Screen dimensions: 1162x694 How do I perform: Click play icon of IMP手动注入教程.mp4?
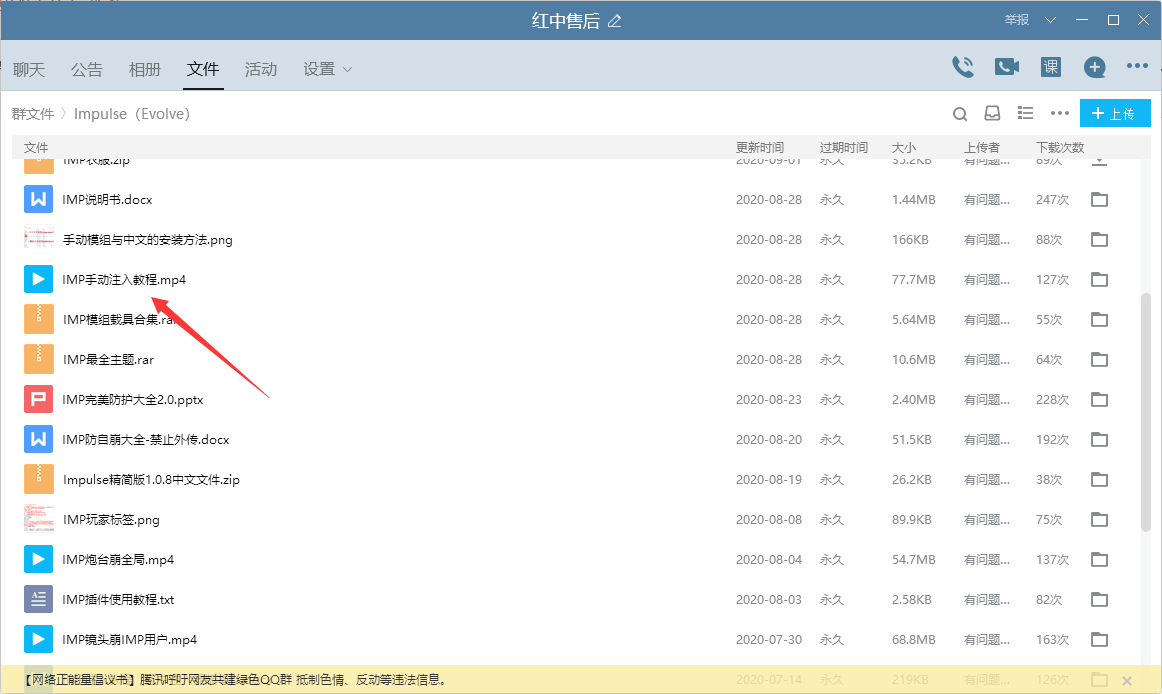click(39, 280)
